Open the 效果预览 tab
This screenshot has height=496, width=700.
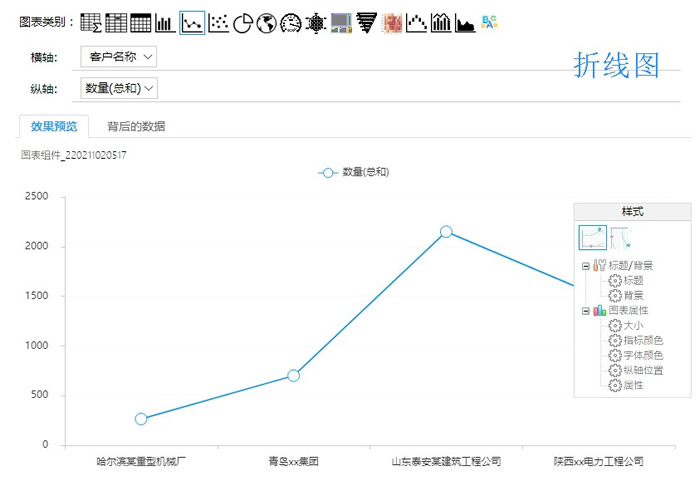coord(54,126)
